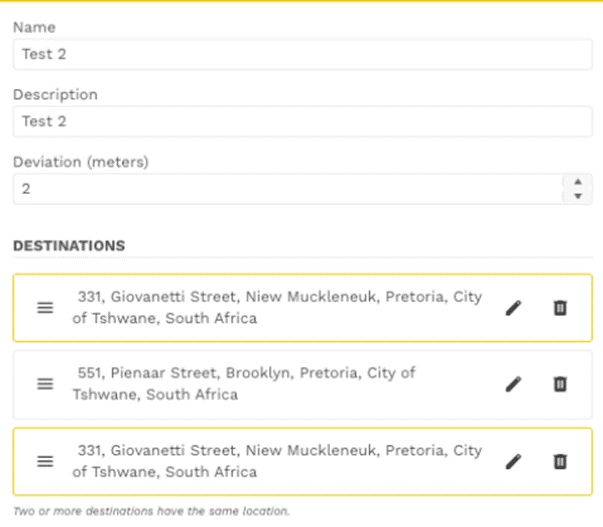This screenshot has width=603, height=527.
Task: Edit the first Giovanetti Street destination
Action: coord(513,308)
